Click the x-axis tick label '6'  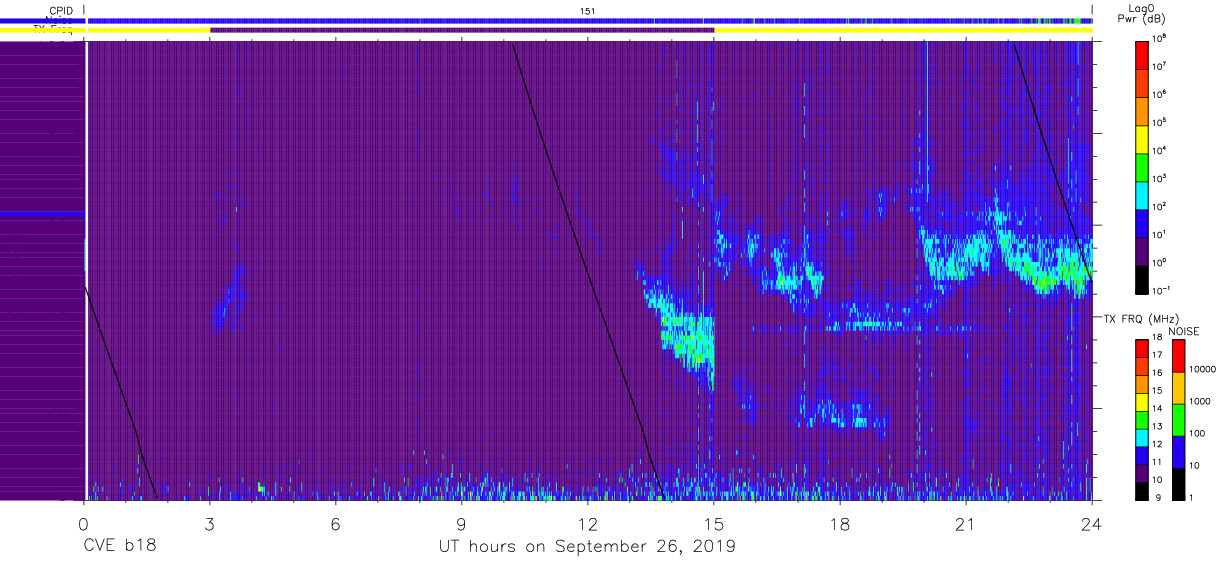[335, 523]
